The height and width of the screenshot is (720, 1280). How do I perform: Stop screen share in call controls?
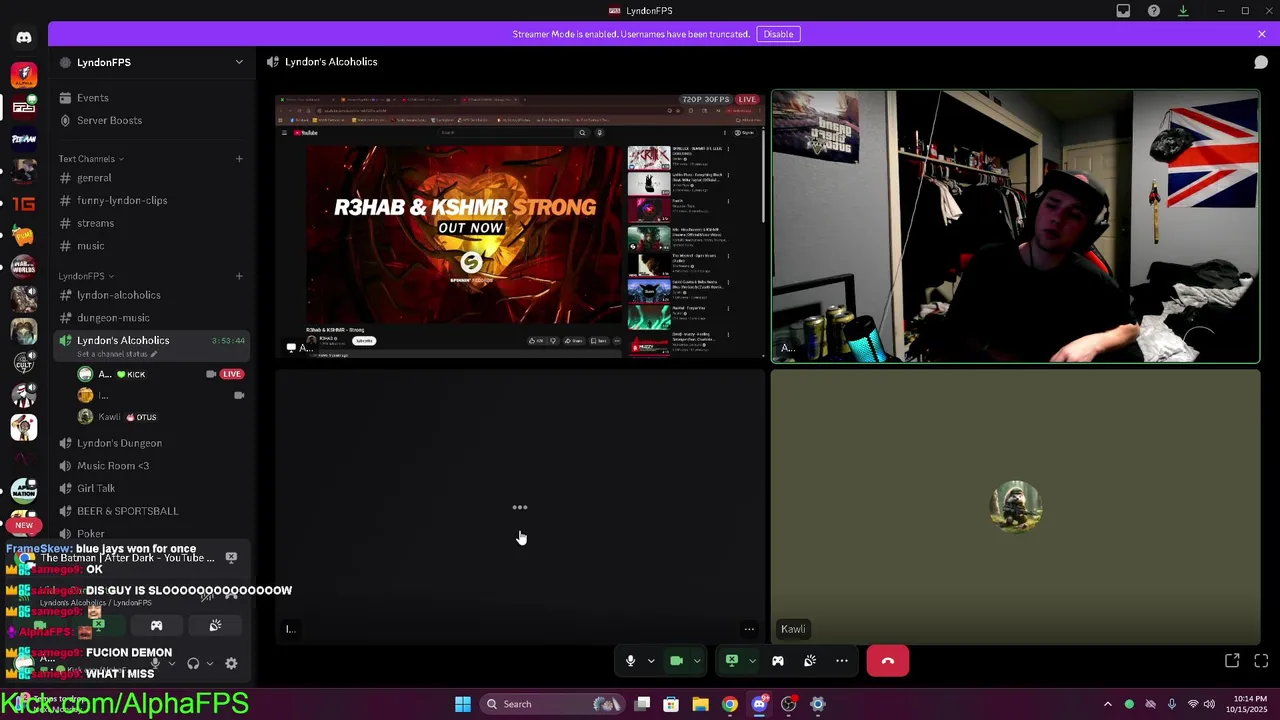(x=732, y=661)
